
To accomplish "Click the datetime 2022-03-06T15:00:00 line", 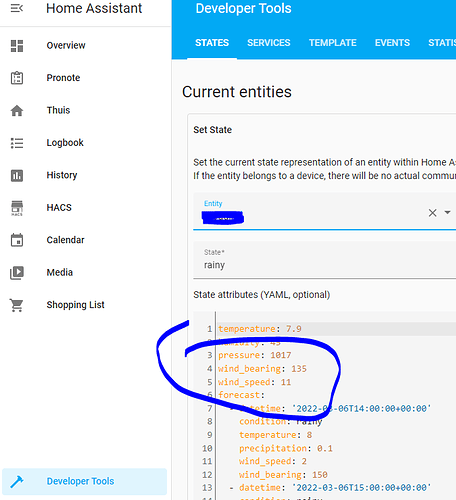I will pyautogui.click(x=330, y=488).
